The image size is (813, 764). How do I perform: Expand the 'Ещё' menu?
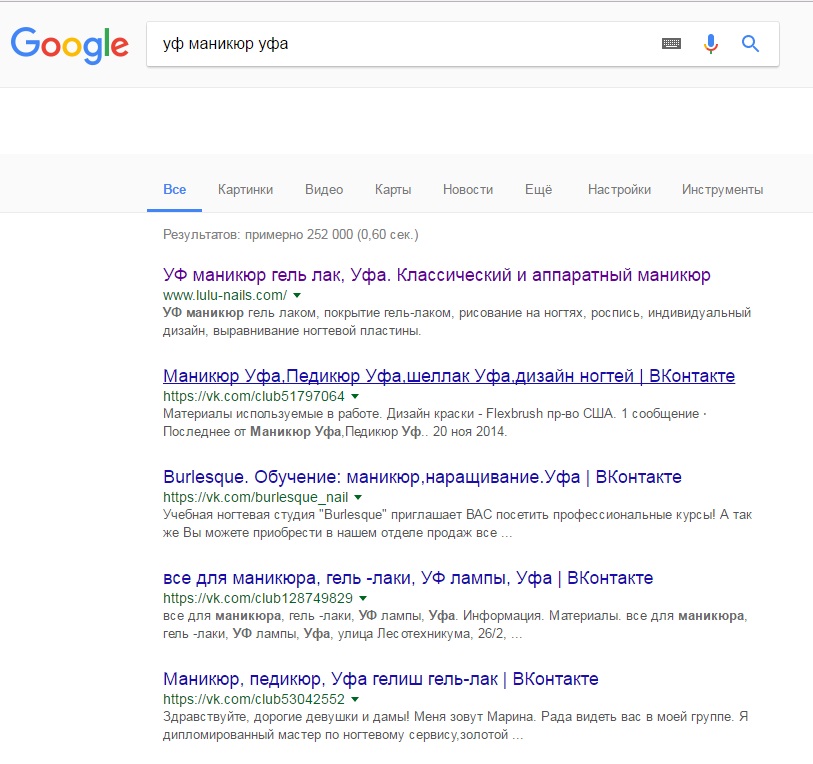pyautogui.click(x=538, y=189)
